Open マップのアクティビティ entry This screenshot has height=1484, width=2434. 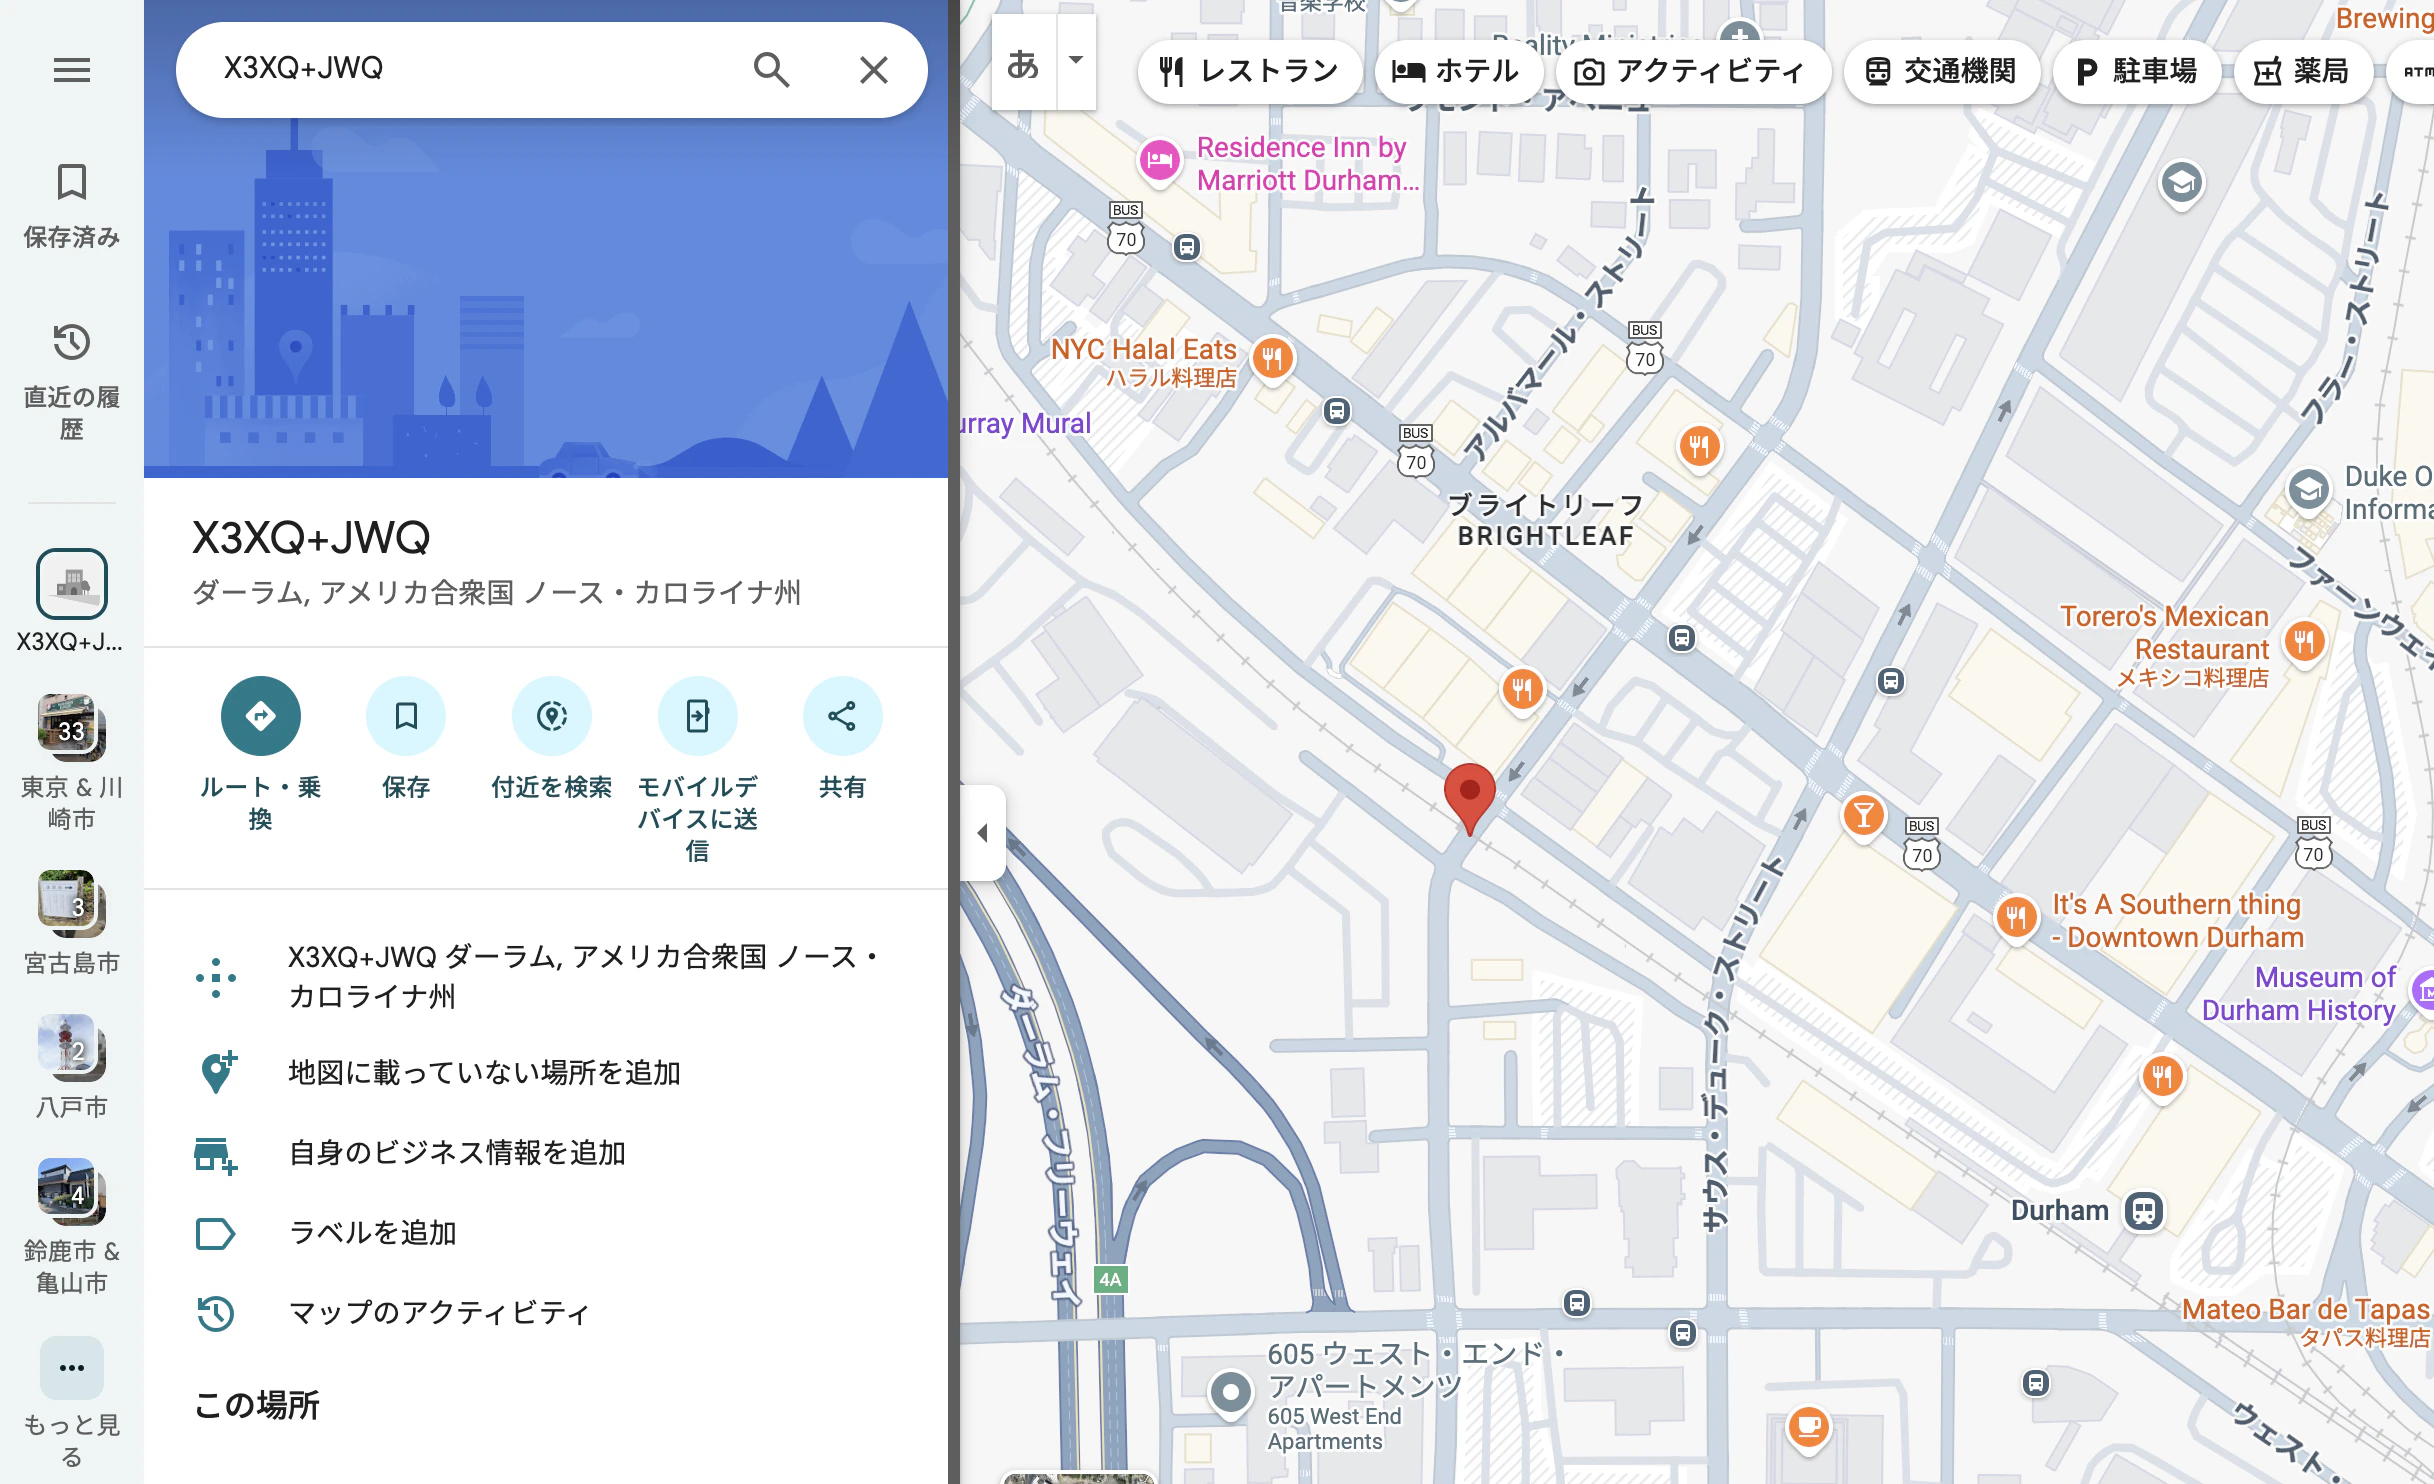pyautogui.click(x=437, y=1313)
